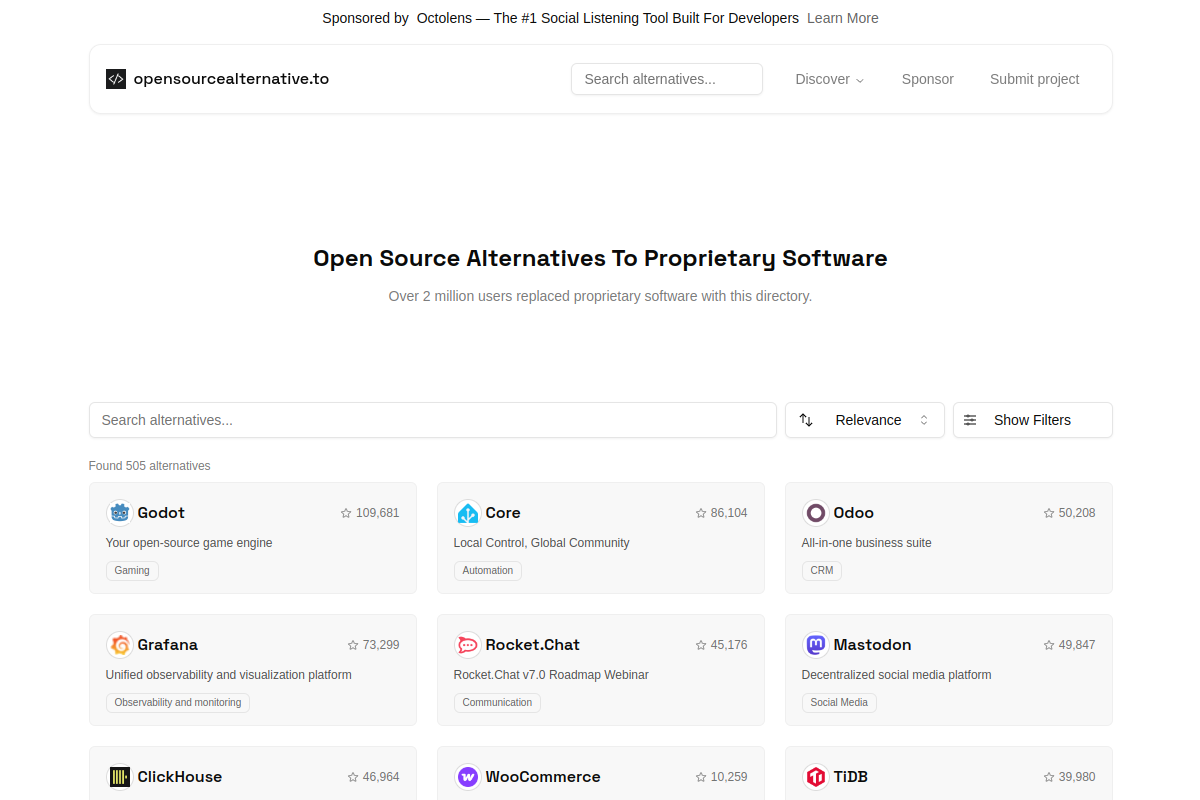Viewport: 1200px width, 800px height.
Task: Click the CRM category tag
Action: pos(822,571)
